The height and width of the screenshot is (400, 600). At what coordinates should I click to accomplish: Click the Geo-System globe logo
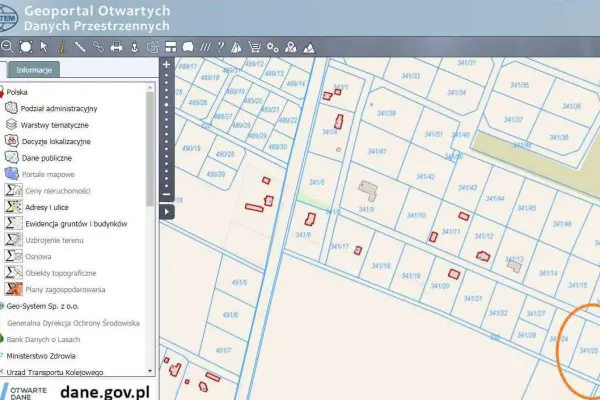point(8,18)
